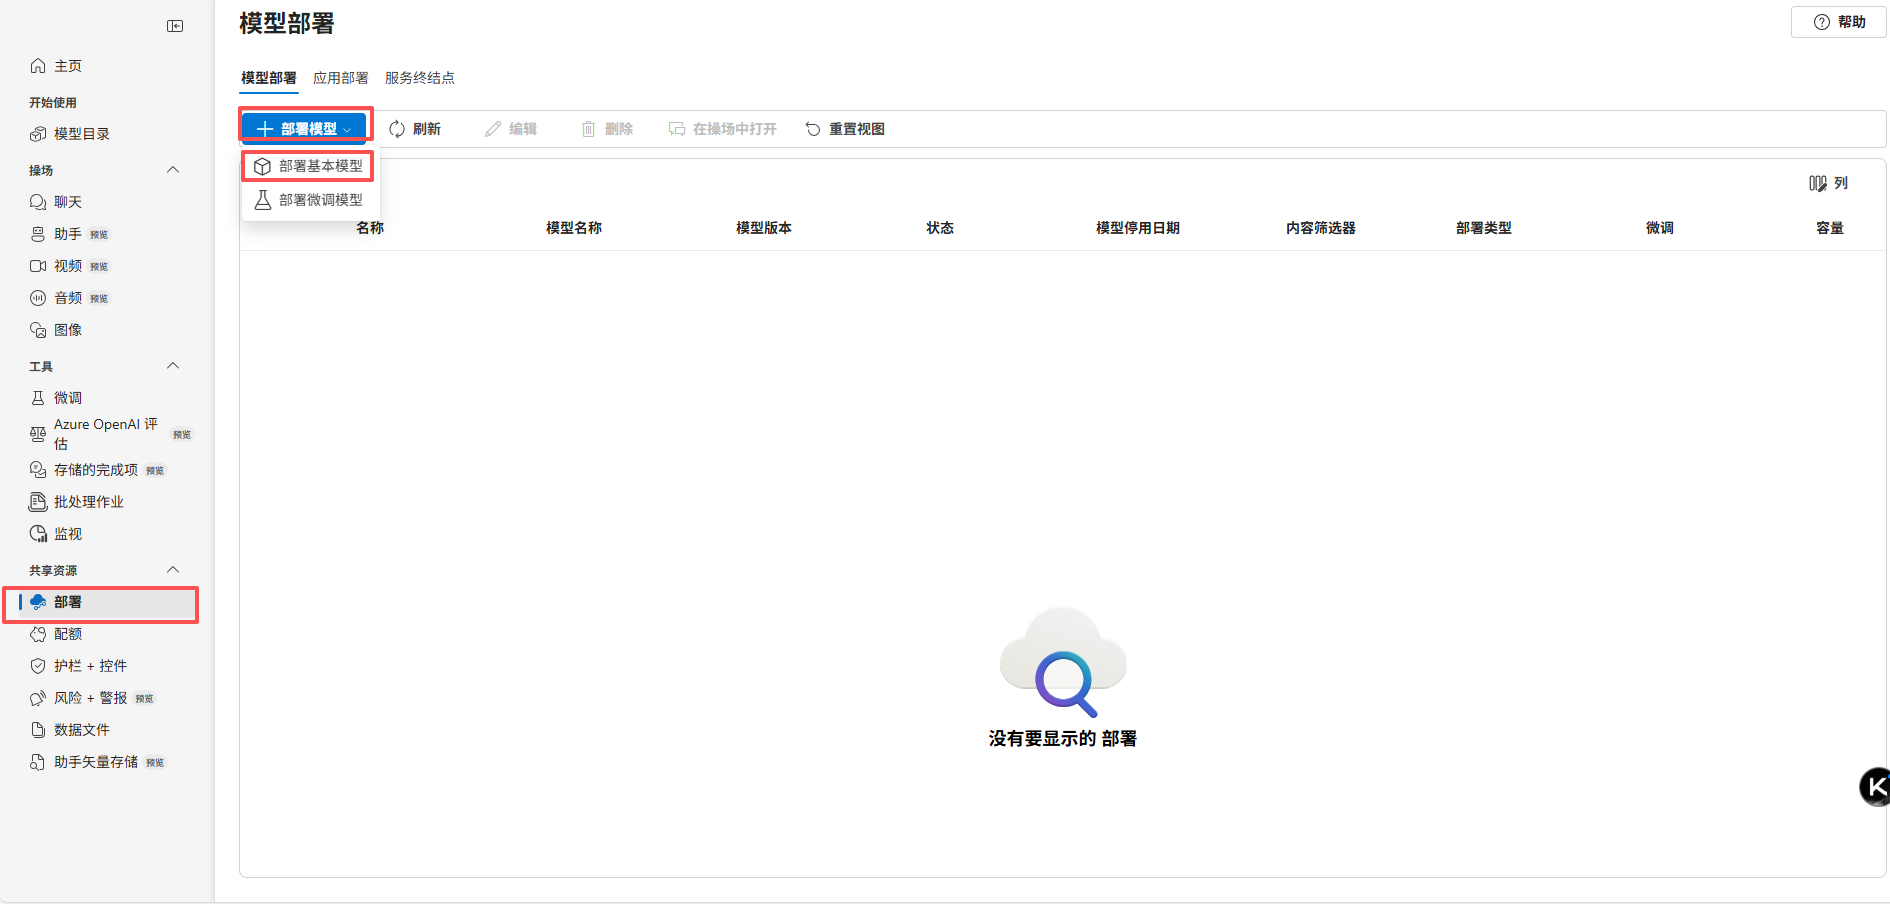Collapse the left navigation sidebar
Viewport: 1890px width, 904px height.
(x=175, y=26)
